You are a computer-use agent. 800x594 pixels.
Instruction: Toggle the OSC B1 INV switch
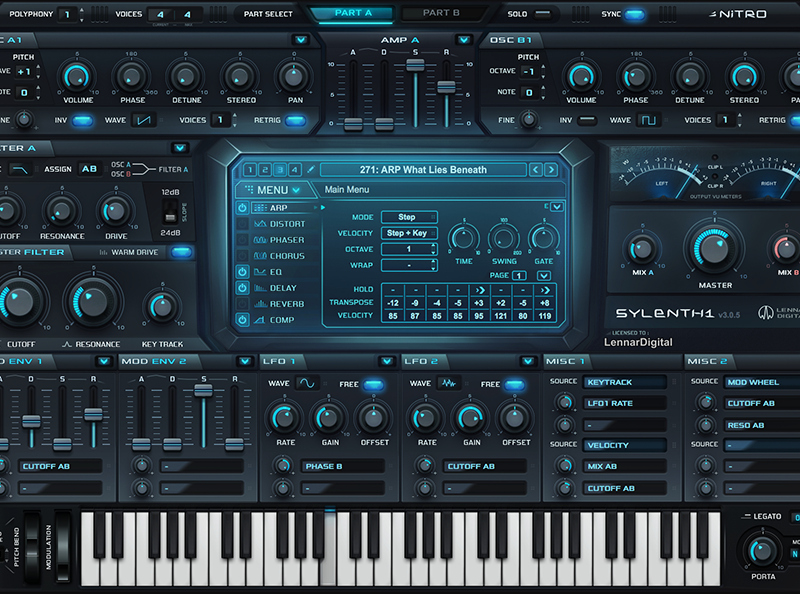(587, 120)
